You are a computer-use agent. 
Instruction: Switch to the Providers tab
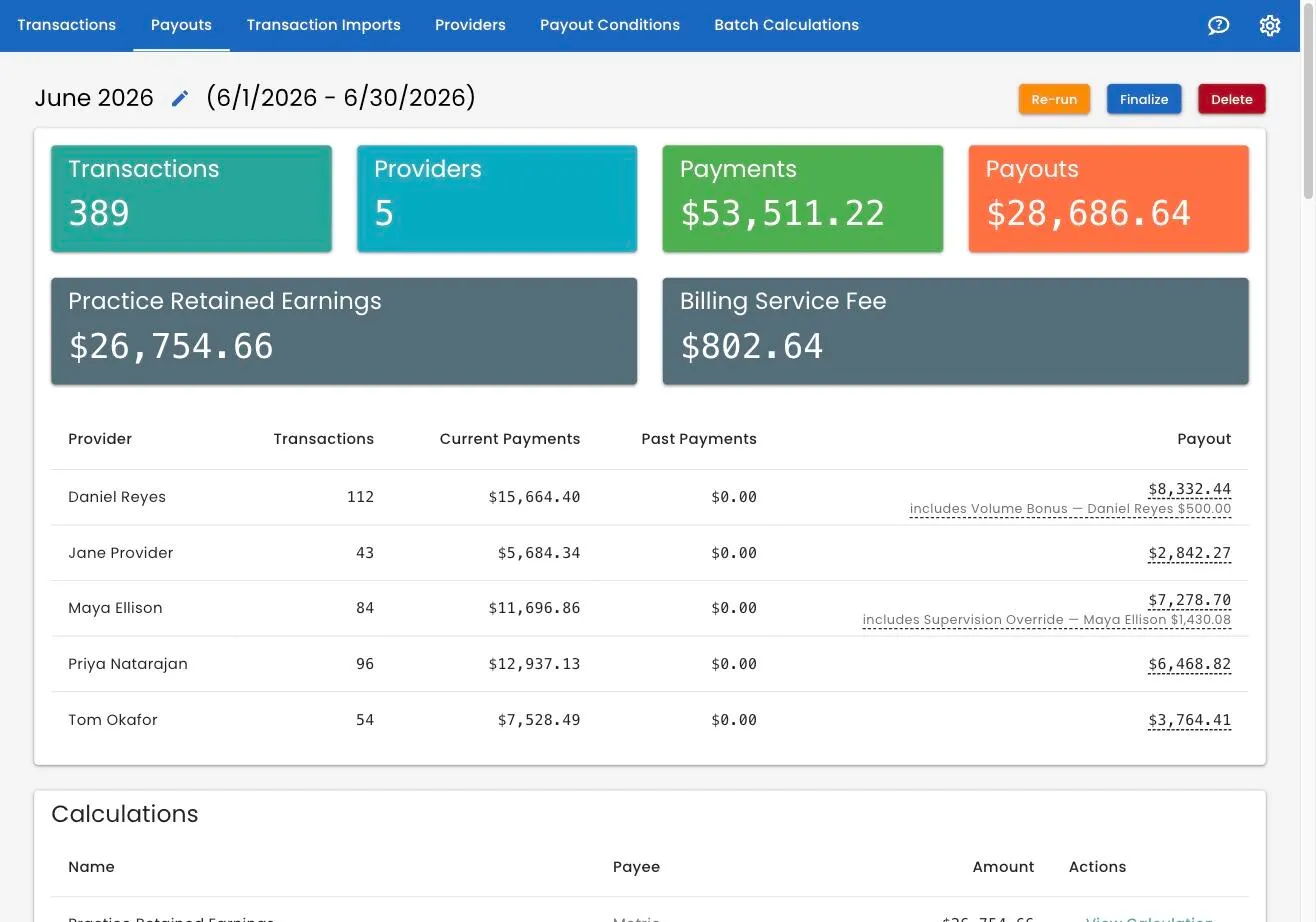470,25
